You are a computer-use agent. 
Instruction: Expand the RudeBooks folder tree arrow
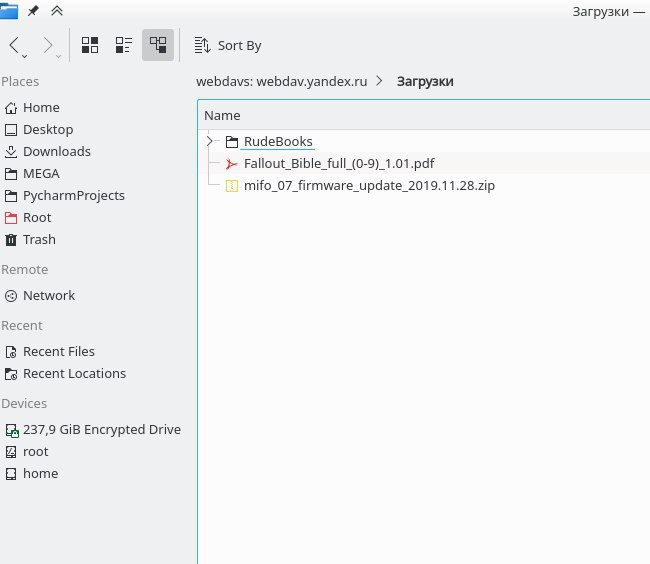coord(210,141)
